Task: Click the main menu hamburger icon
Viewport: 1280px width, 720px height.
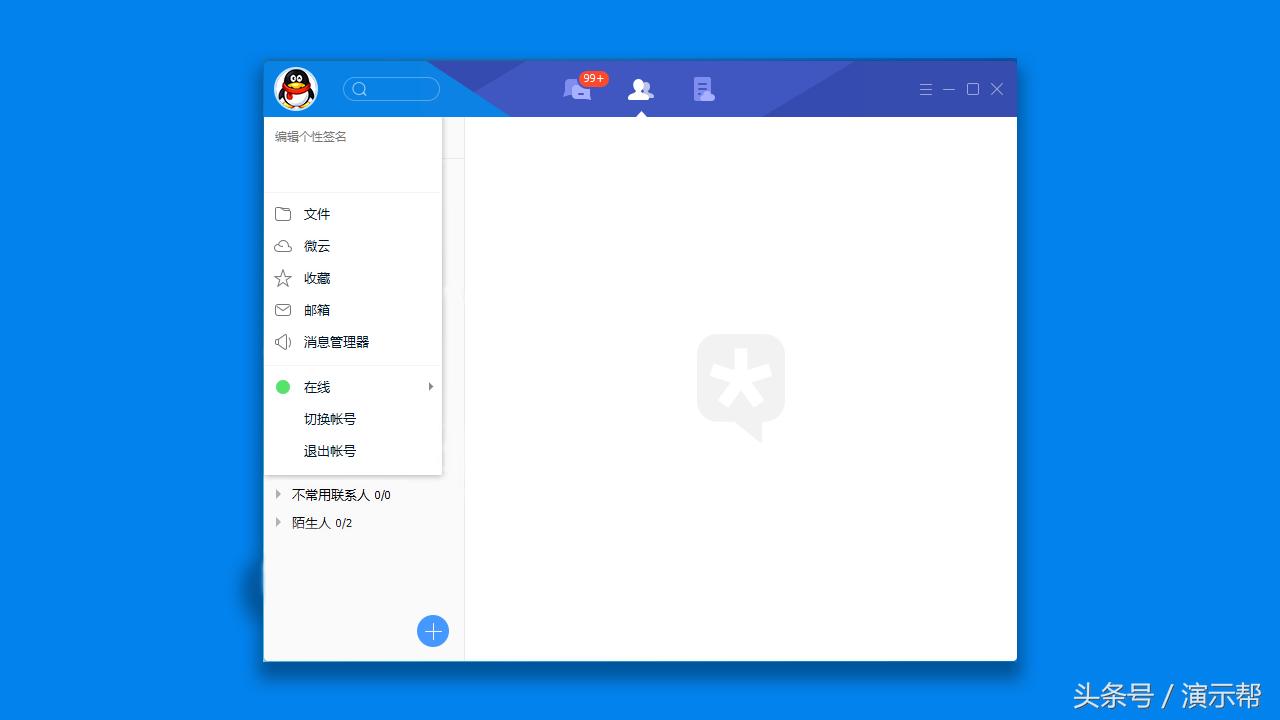Action: [x=925, y=89]
